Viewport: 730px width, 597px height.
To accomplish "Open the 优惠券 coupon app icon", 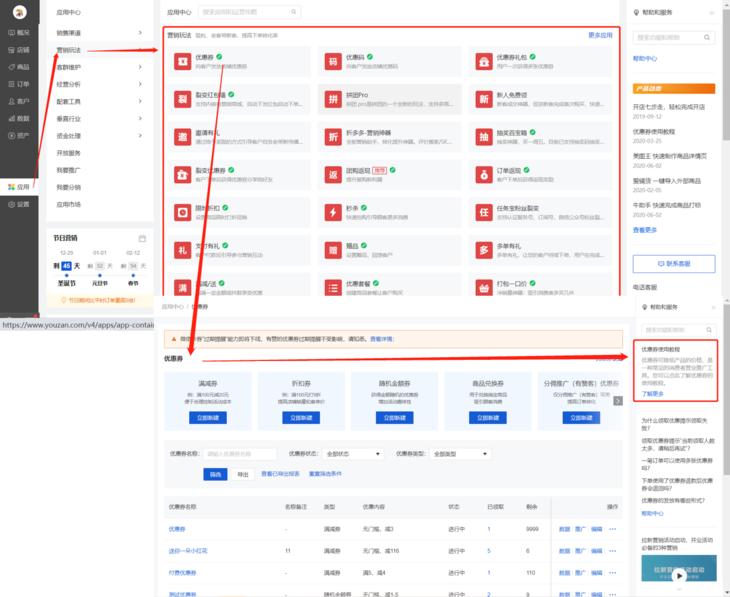I will tap(182, 61).
